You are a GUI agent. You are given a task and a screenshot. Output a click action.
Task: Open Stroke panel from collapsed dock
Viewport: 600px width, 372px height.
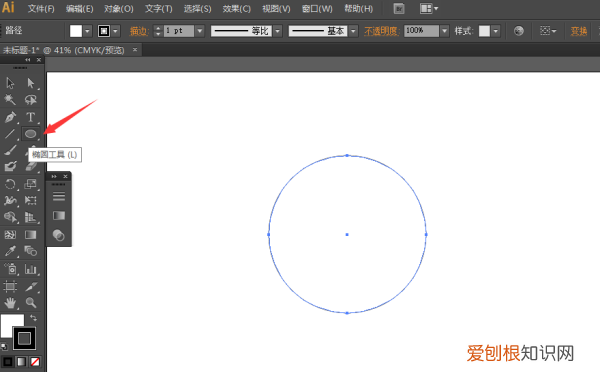[59, 196]
